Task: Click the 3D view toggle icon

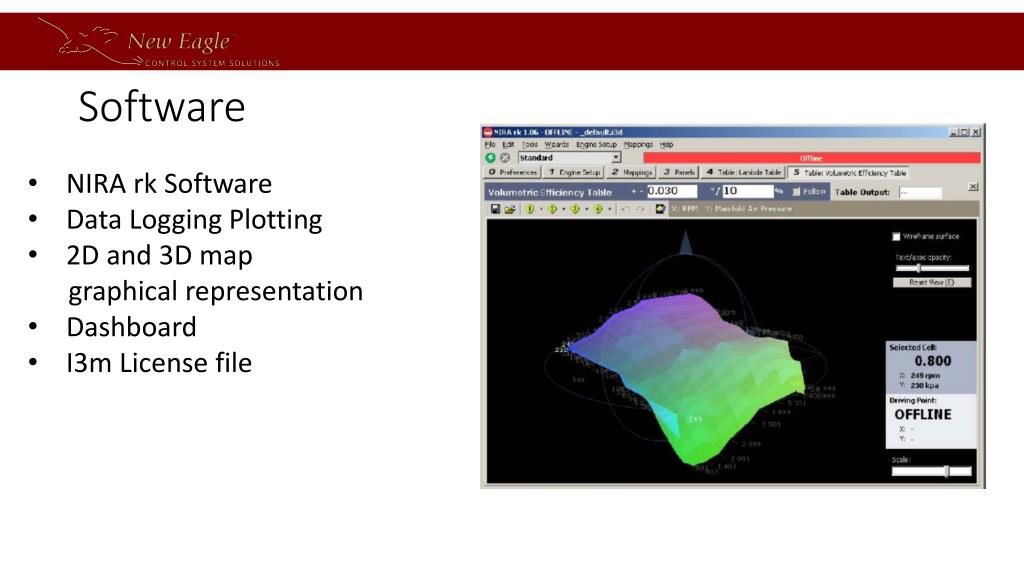Action: click(x=660, y=209)
